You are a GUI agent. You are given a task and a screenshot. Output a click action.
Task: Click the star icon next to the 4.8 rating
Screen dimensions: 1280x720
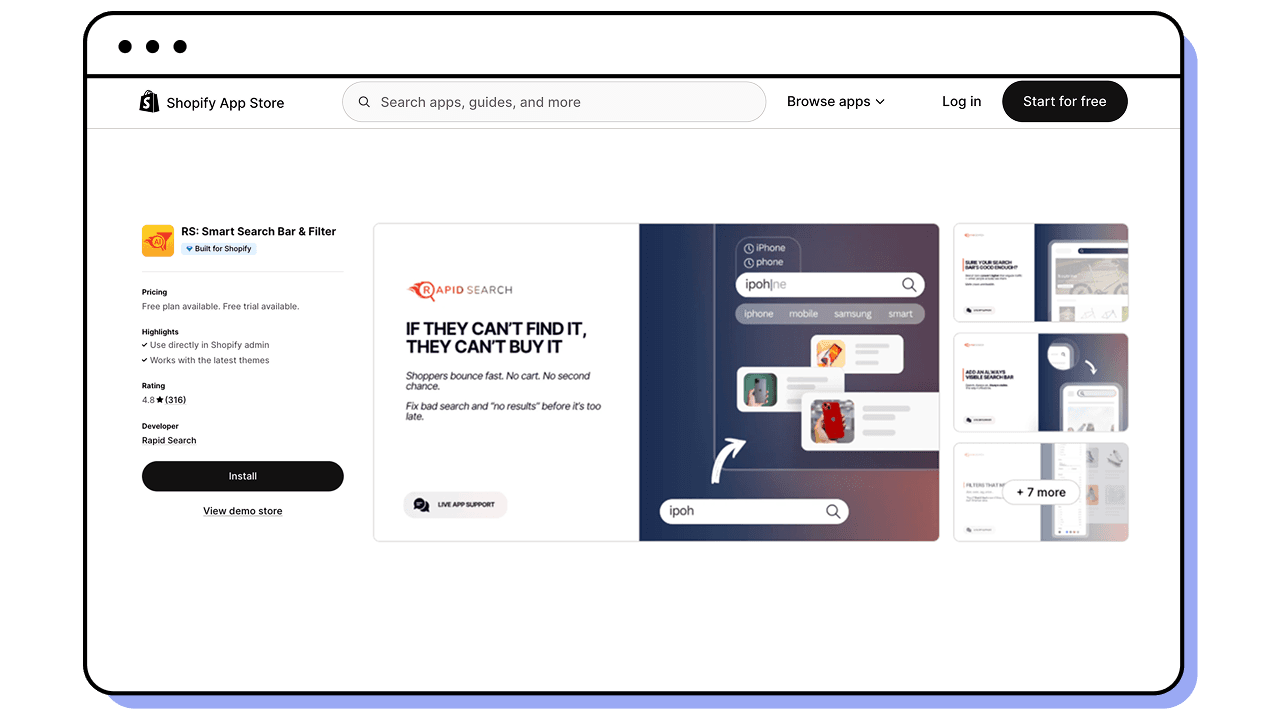pos(160,400)
